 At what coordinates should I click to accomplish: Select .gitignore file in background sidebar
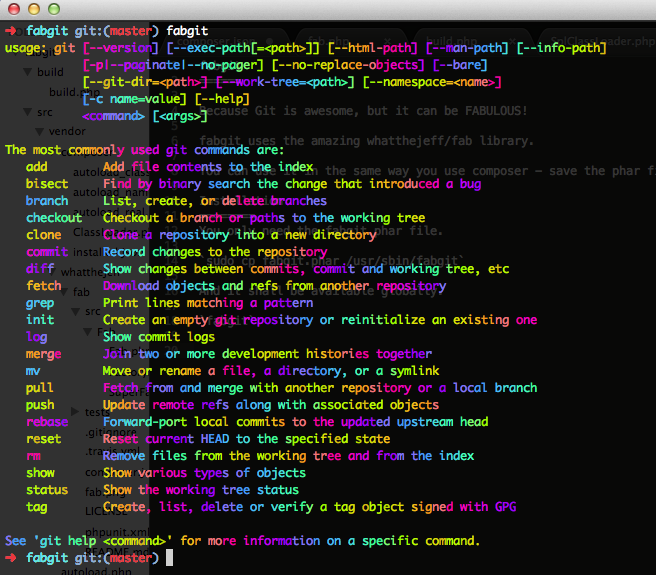(111, 433)
